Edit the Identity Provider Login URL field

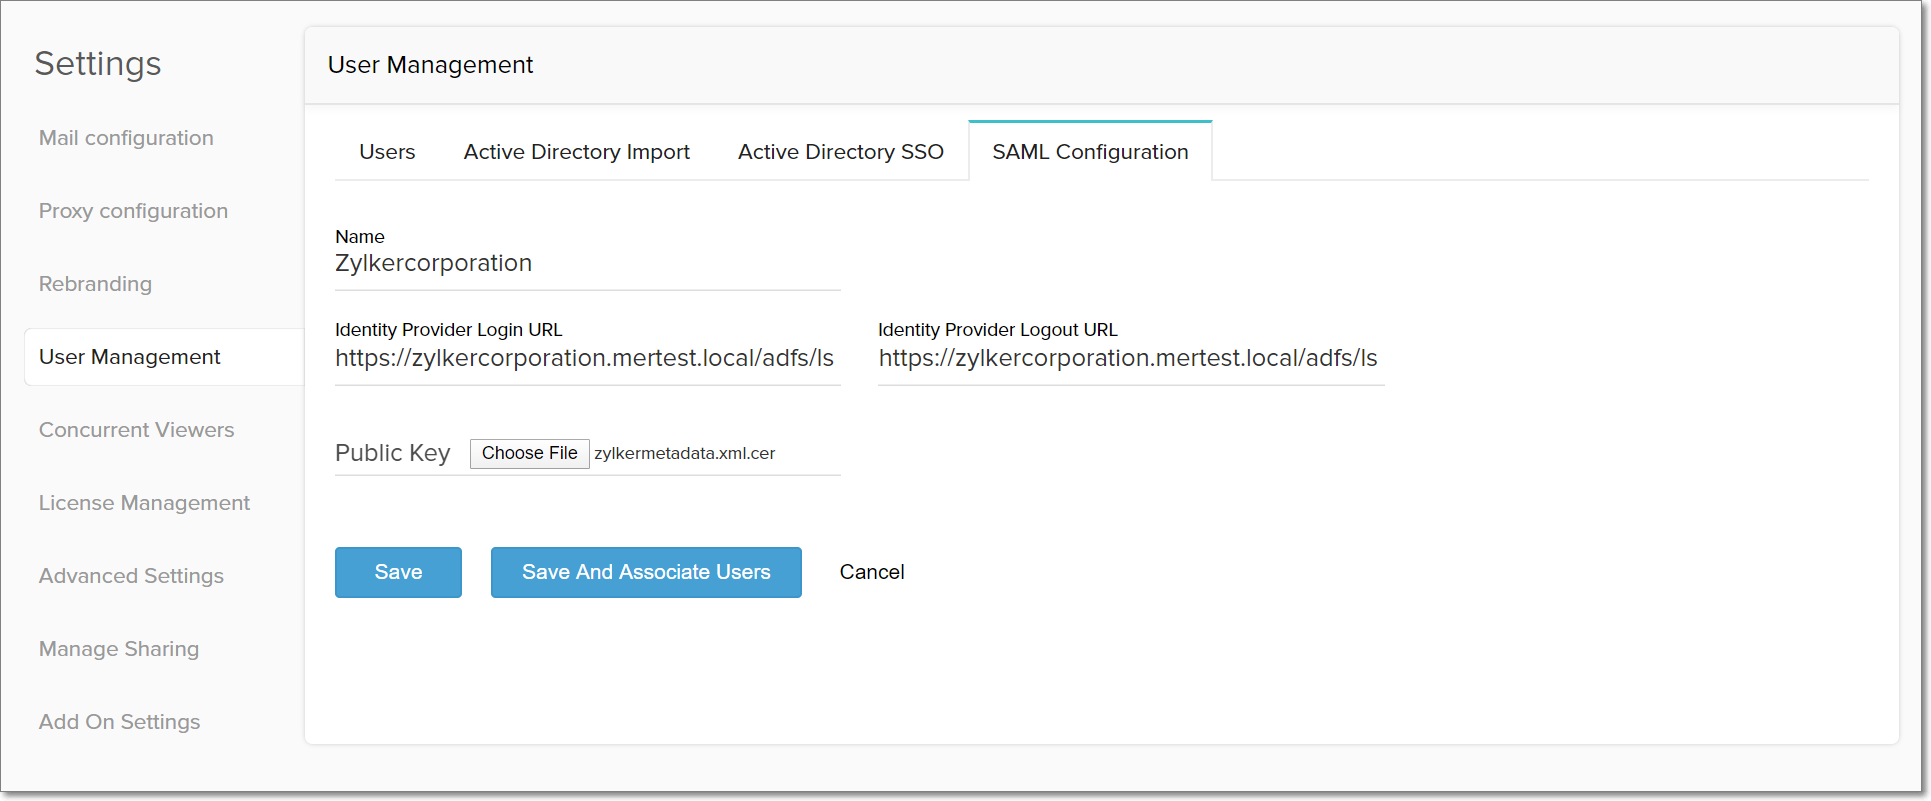click(586, 359)
